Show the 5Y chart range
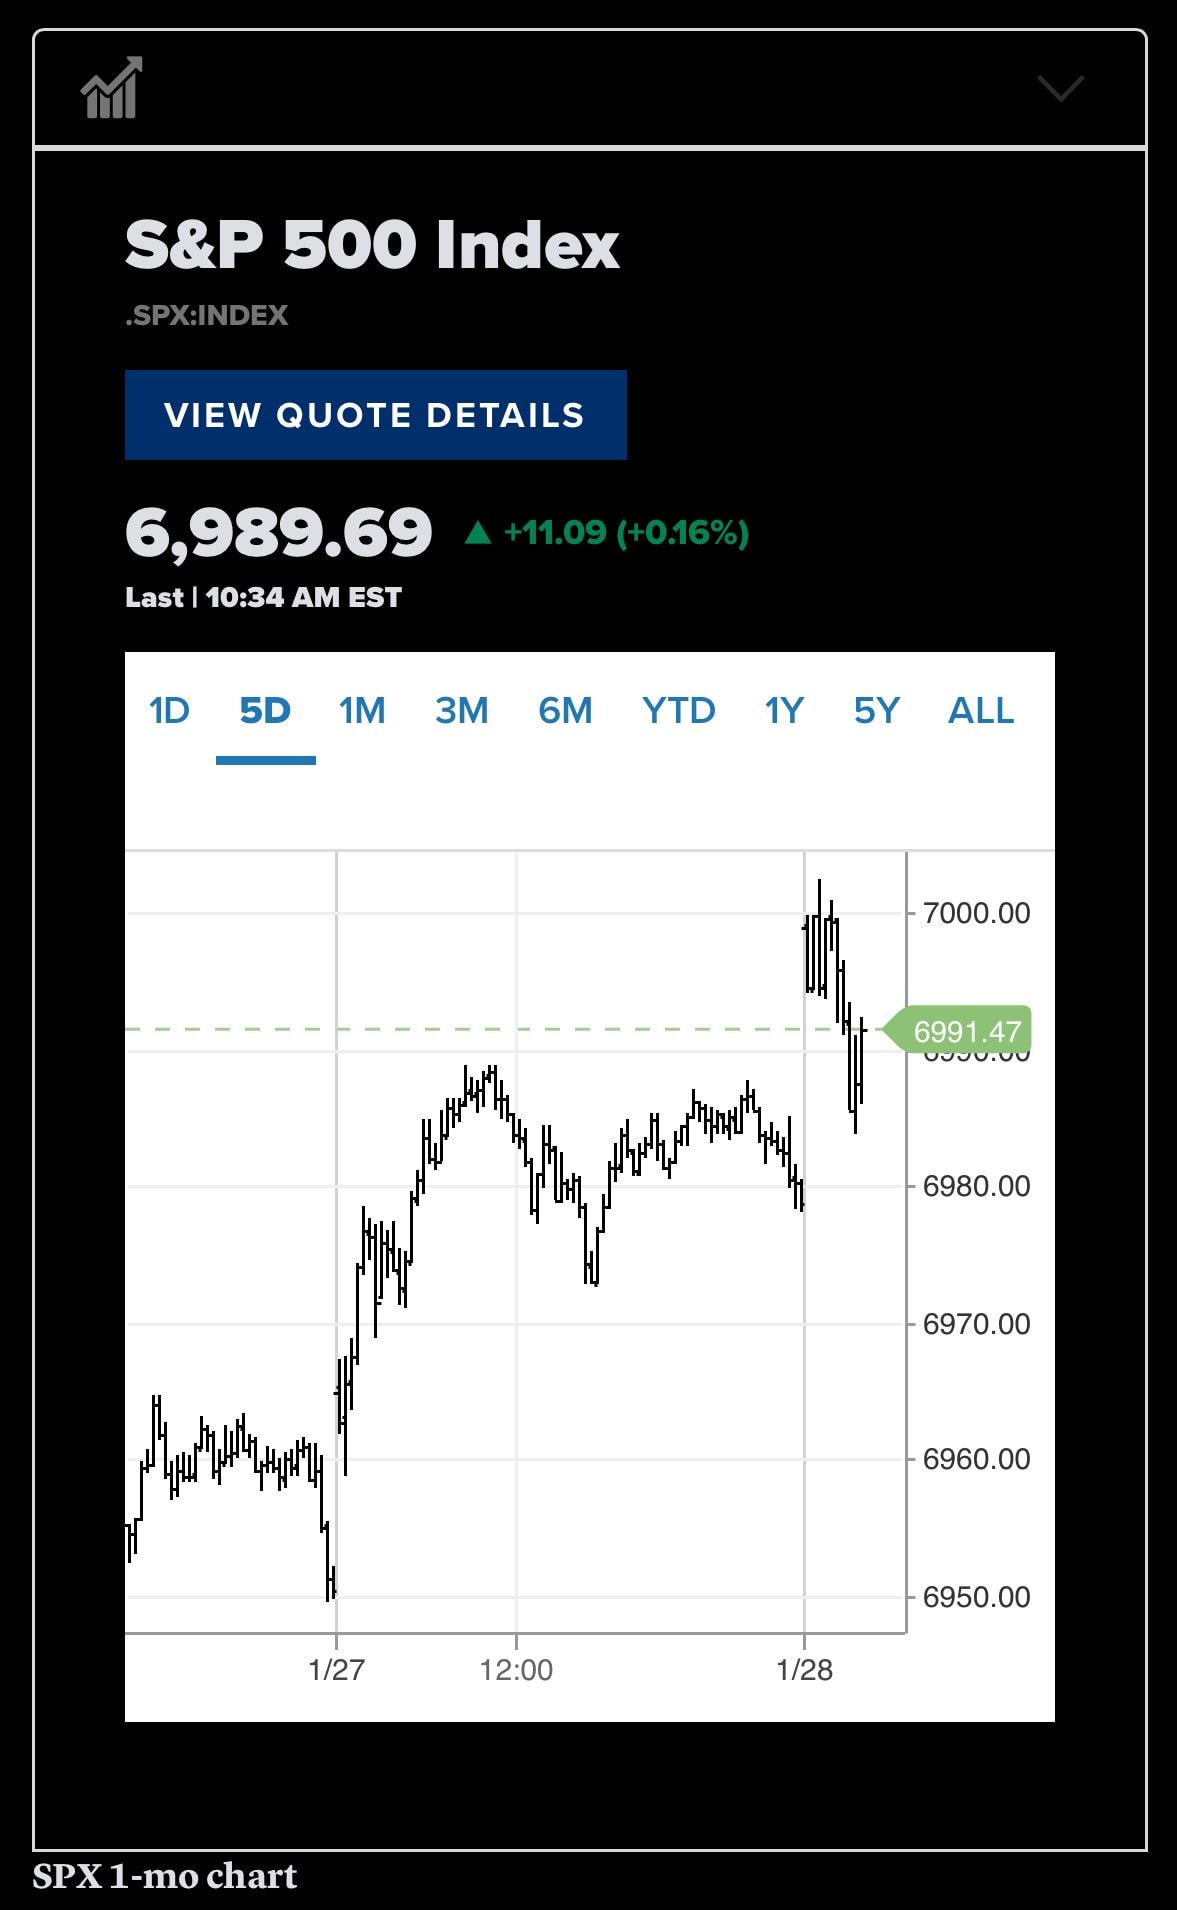The height and width of the screenshot is (1910, 1177). click(876, 711)
